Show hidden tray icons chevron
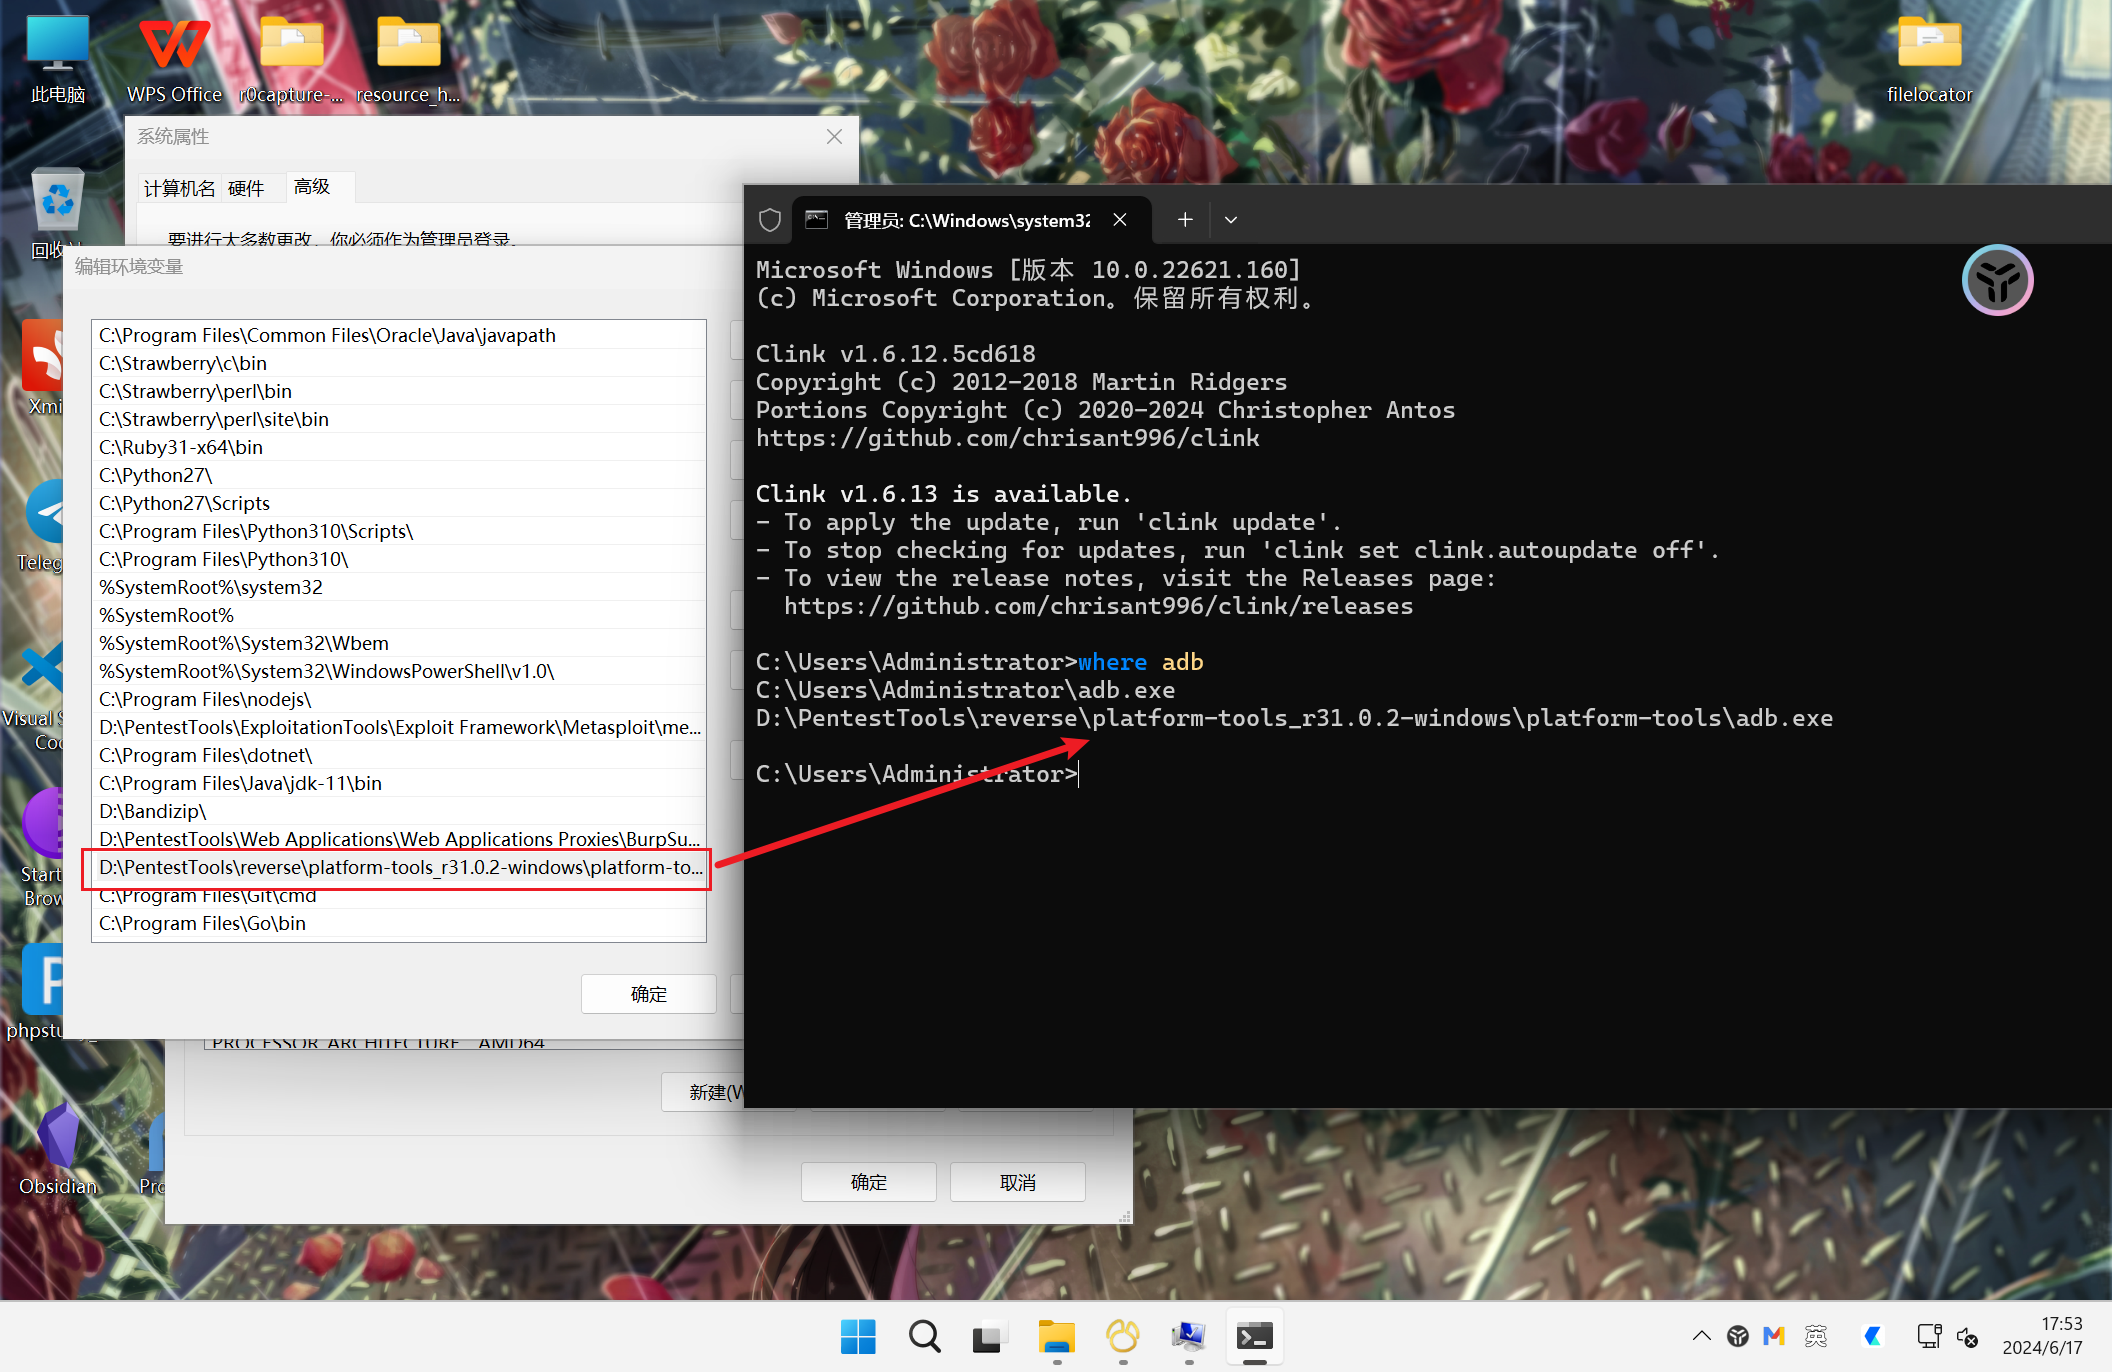This screenshot has width=2112, height=1372. [x=1701, y=1336]
